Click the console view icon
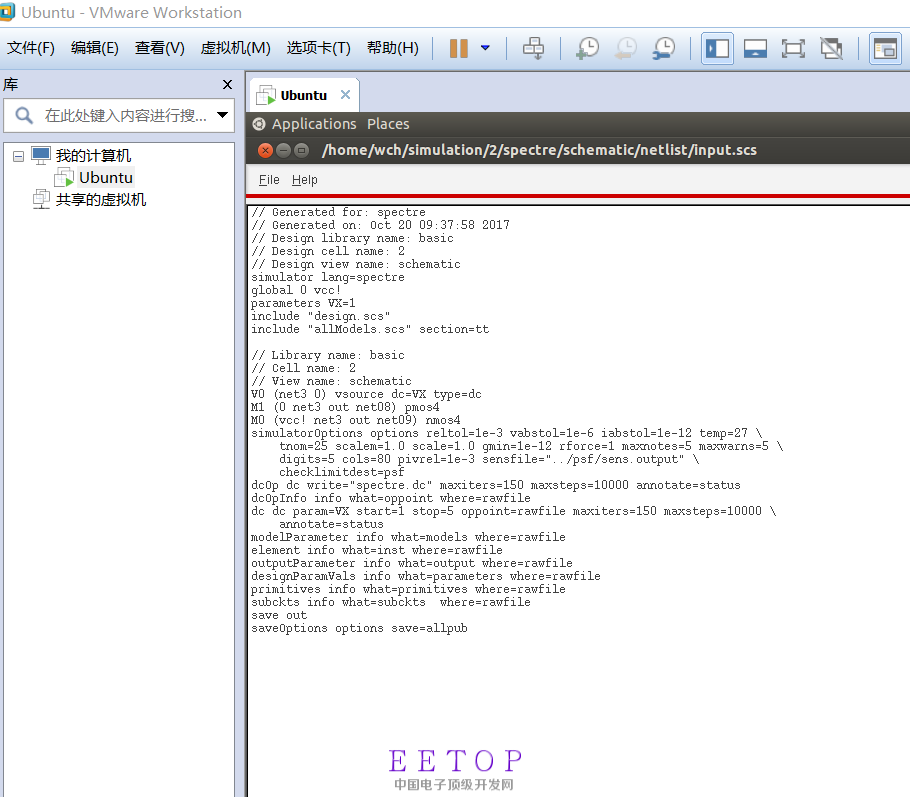This screenshot has width=910, height=797. pos(885,48)
